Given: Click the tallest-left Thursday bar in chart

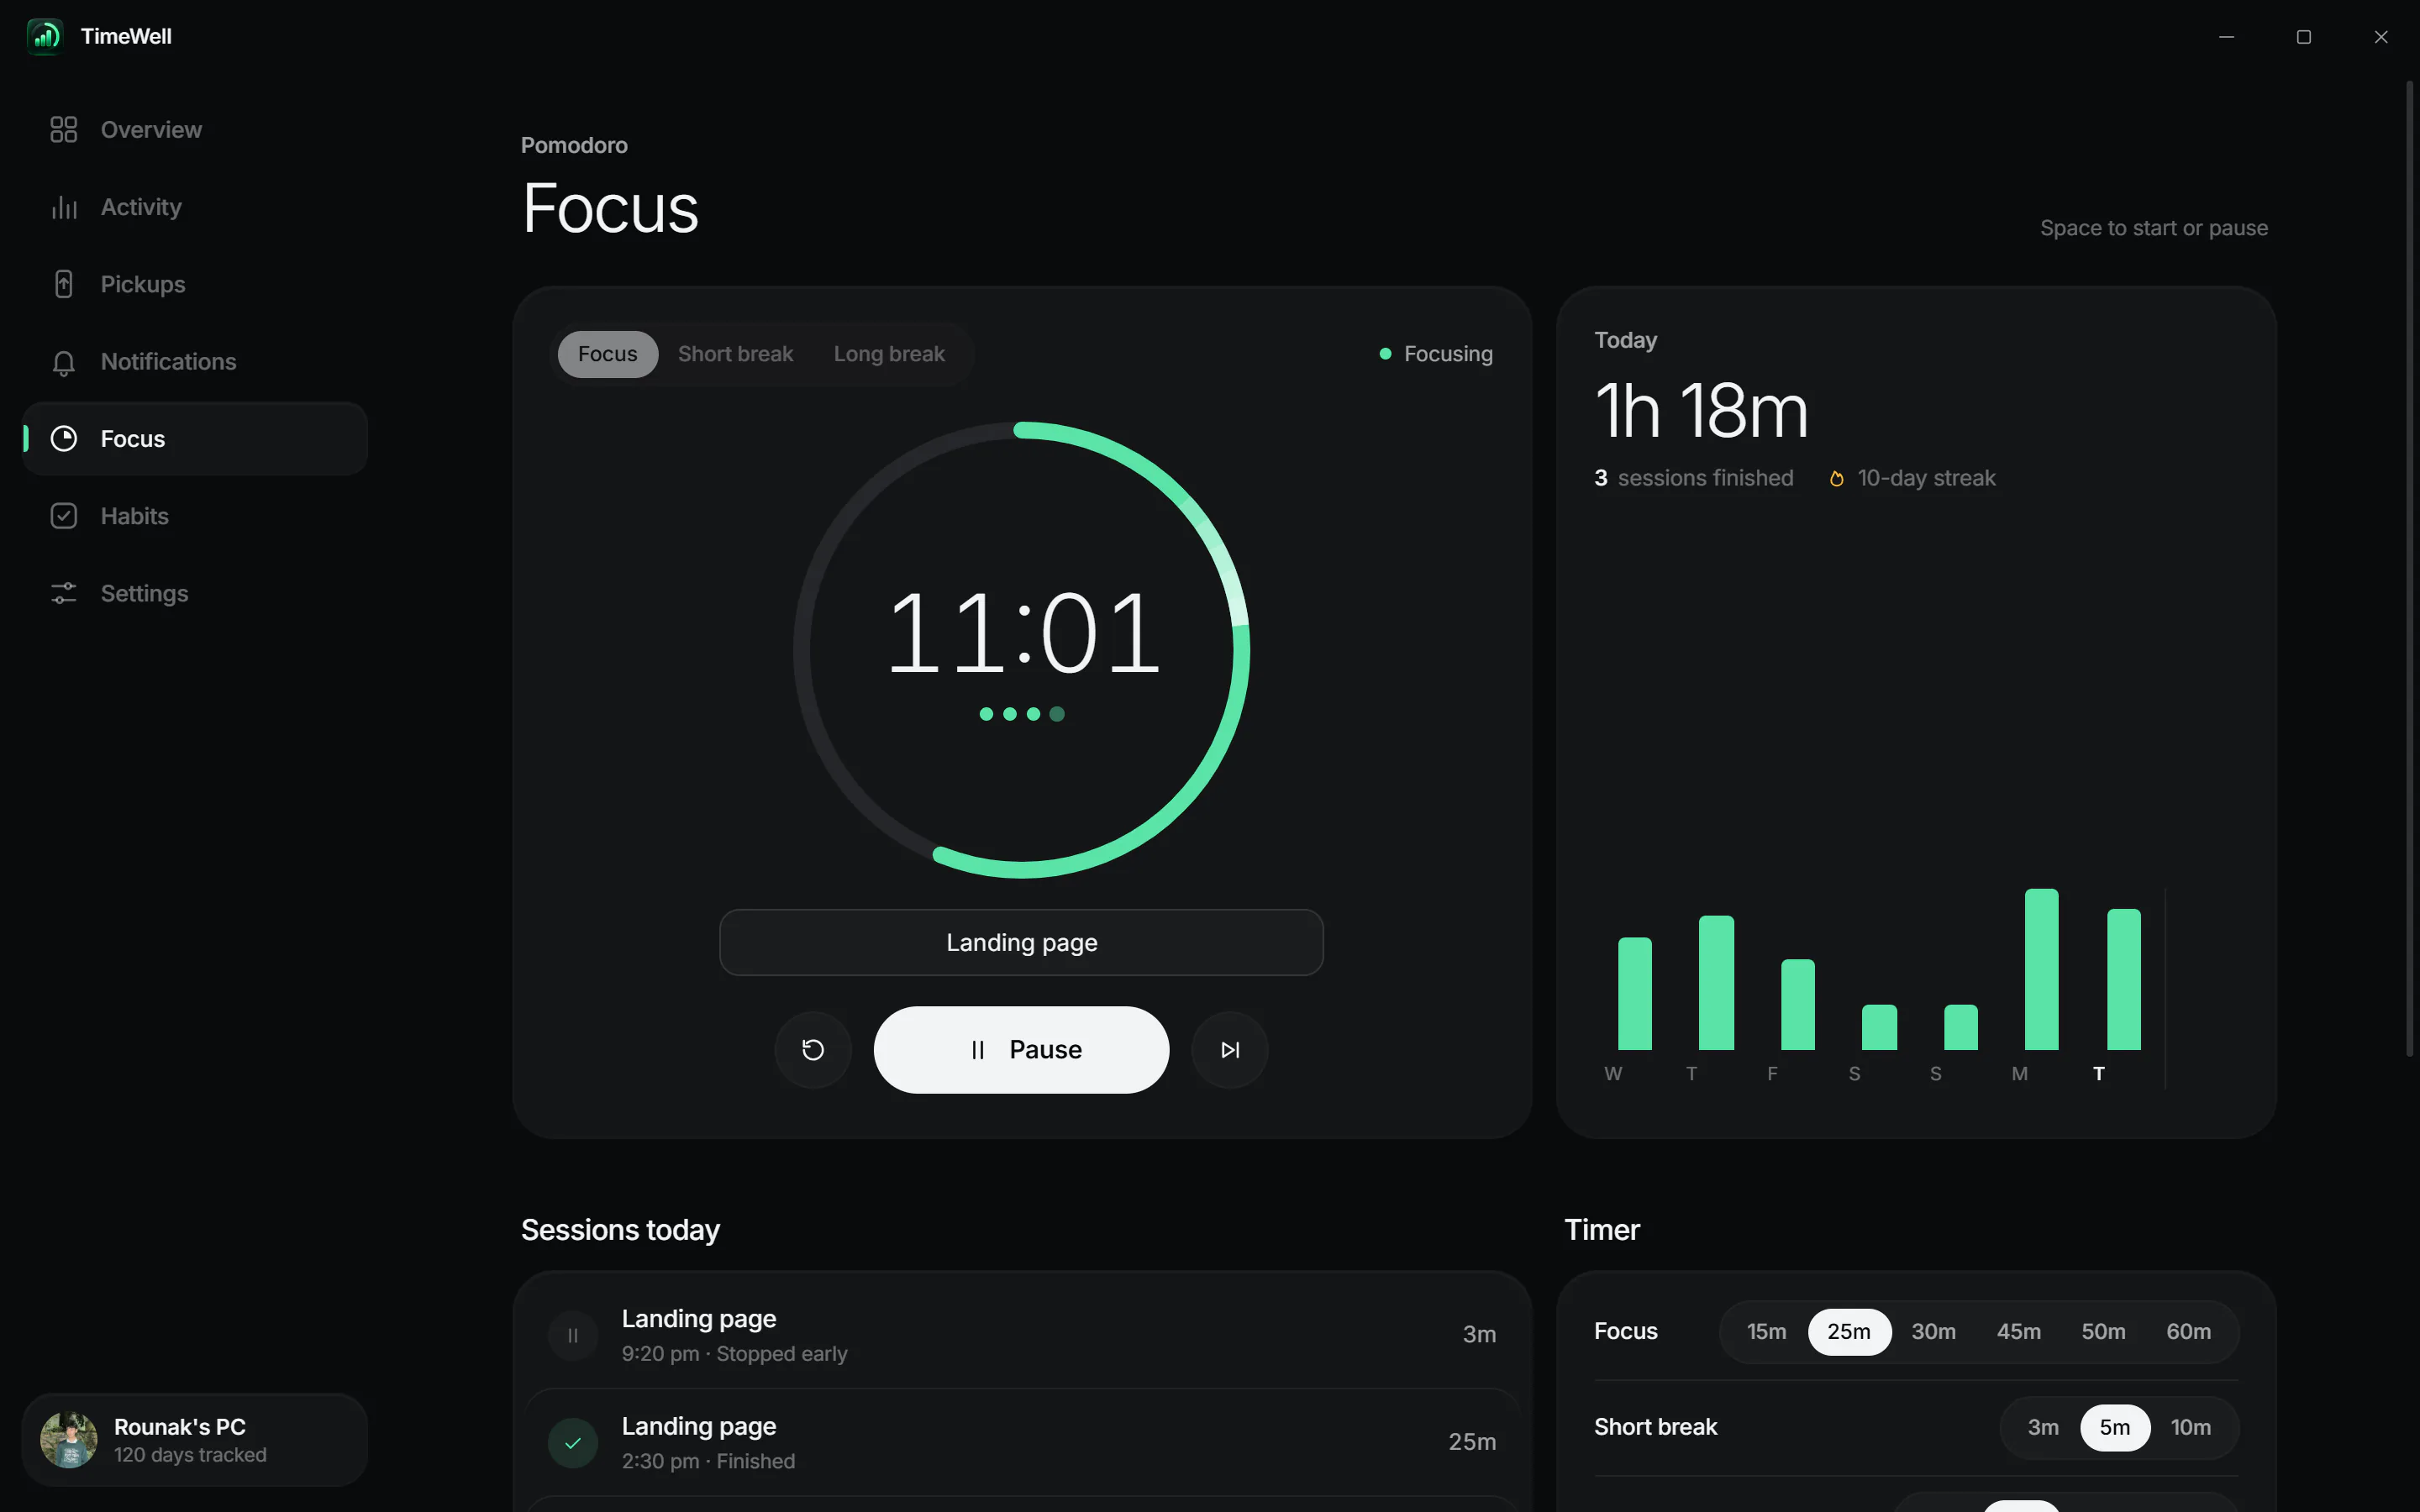Looking at the screenshot, I should (1716, 983).
